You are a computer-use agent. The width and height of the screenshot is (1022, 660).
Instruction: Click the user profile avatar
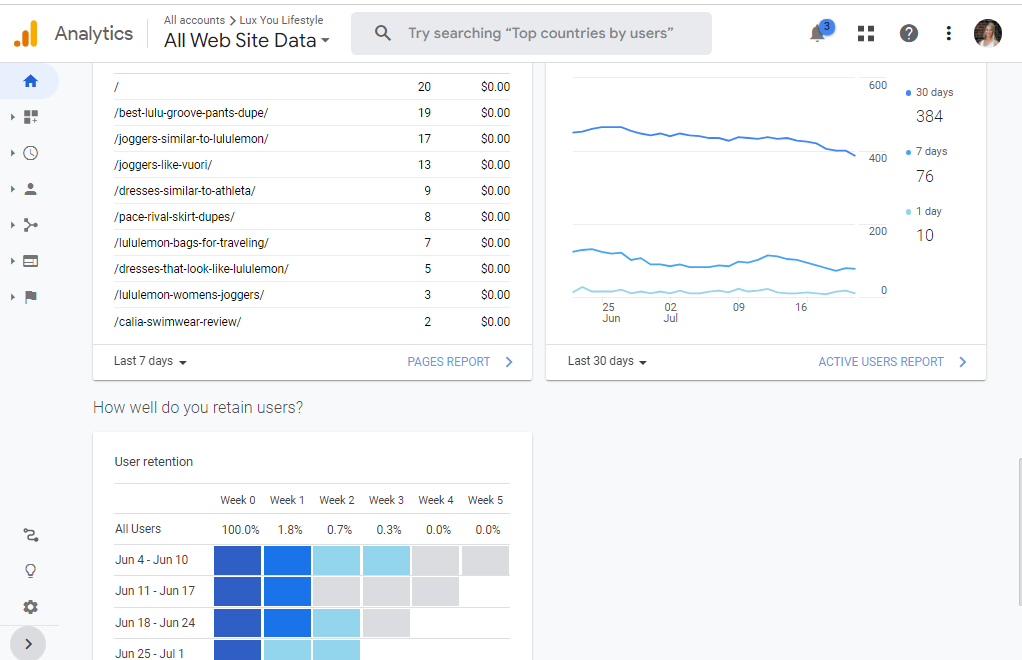click(987, 33)
